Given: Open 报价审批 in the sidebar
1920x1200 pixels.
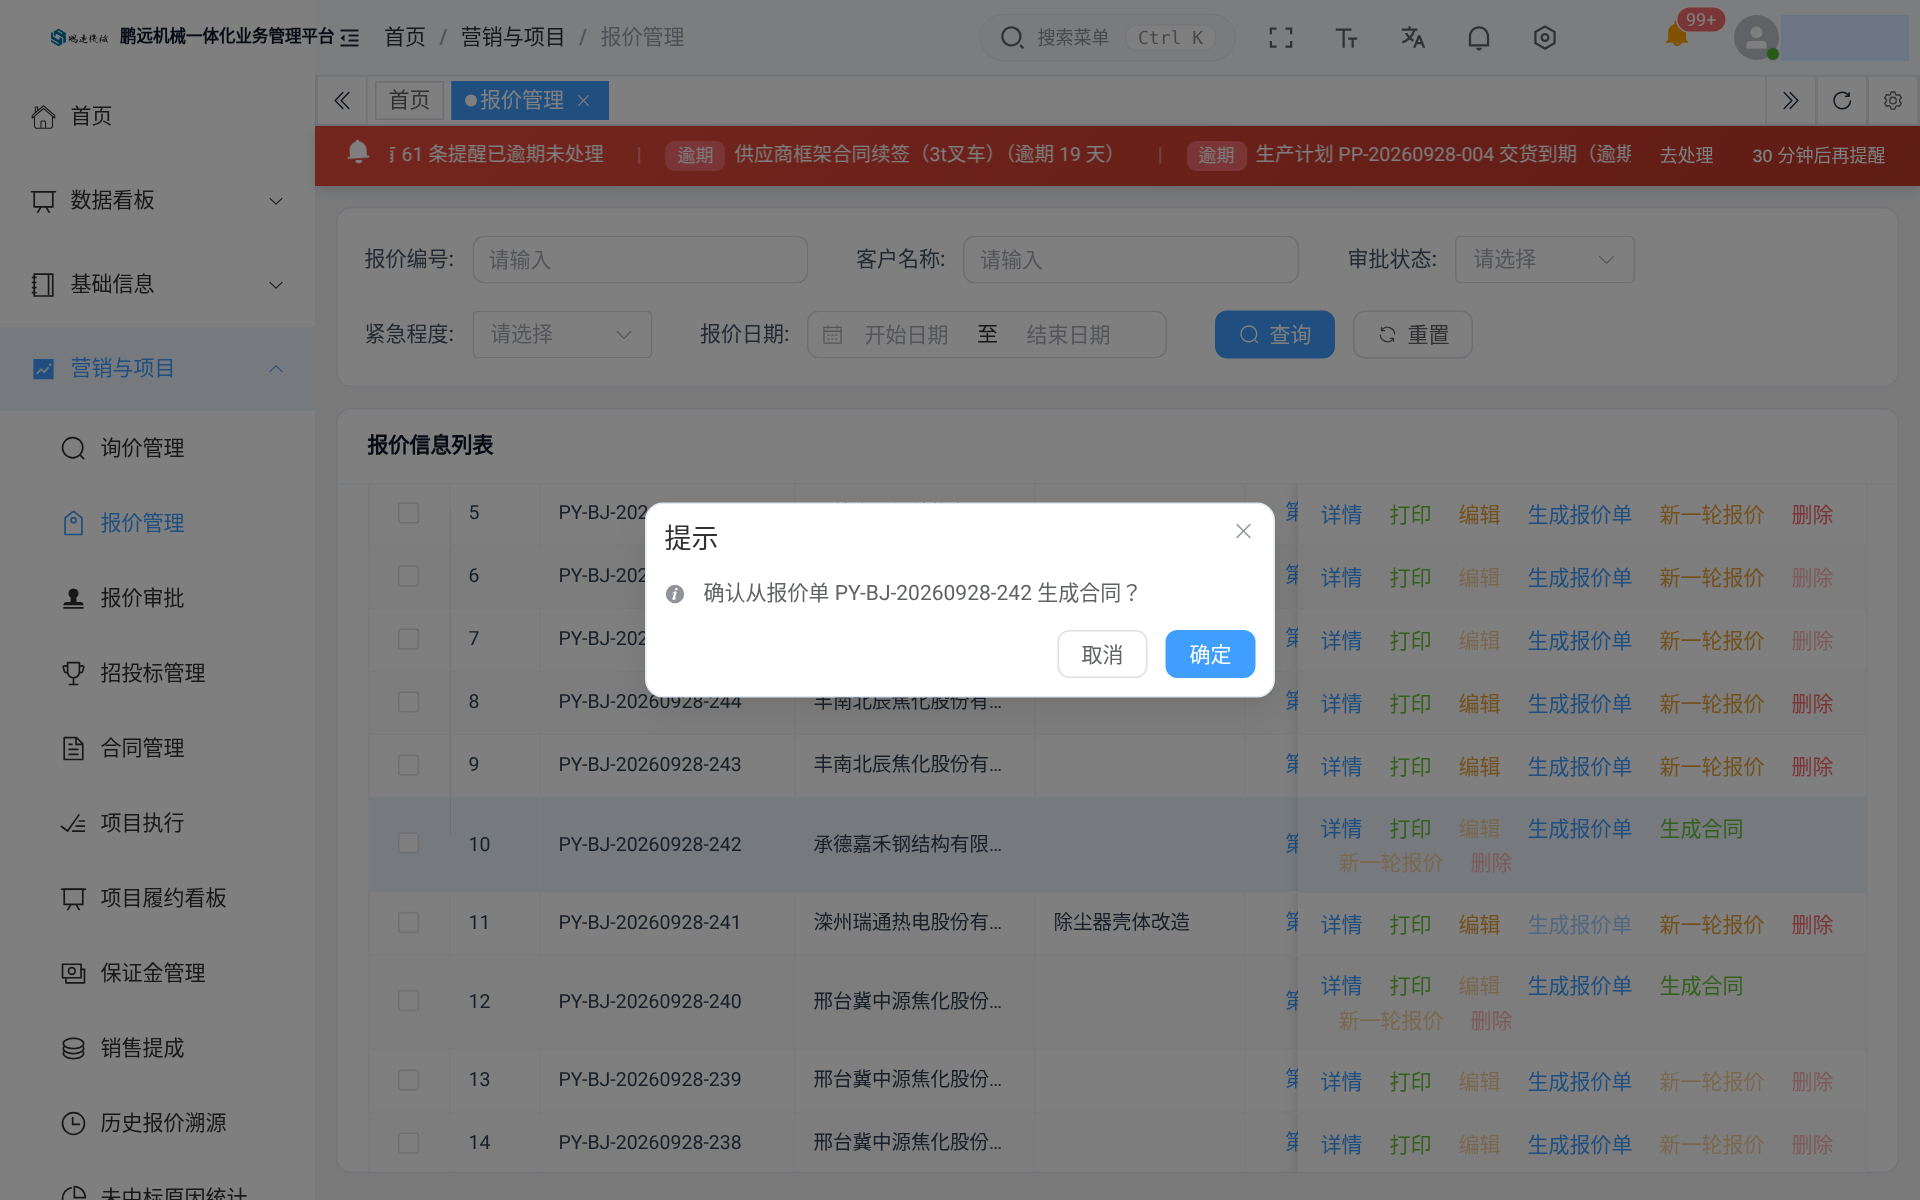Looking at the screenshot, I should (x=142, y=598).
